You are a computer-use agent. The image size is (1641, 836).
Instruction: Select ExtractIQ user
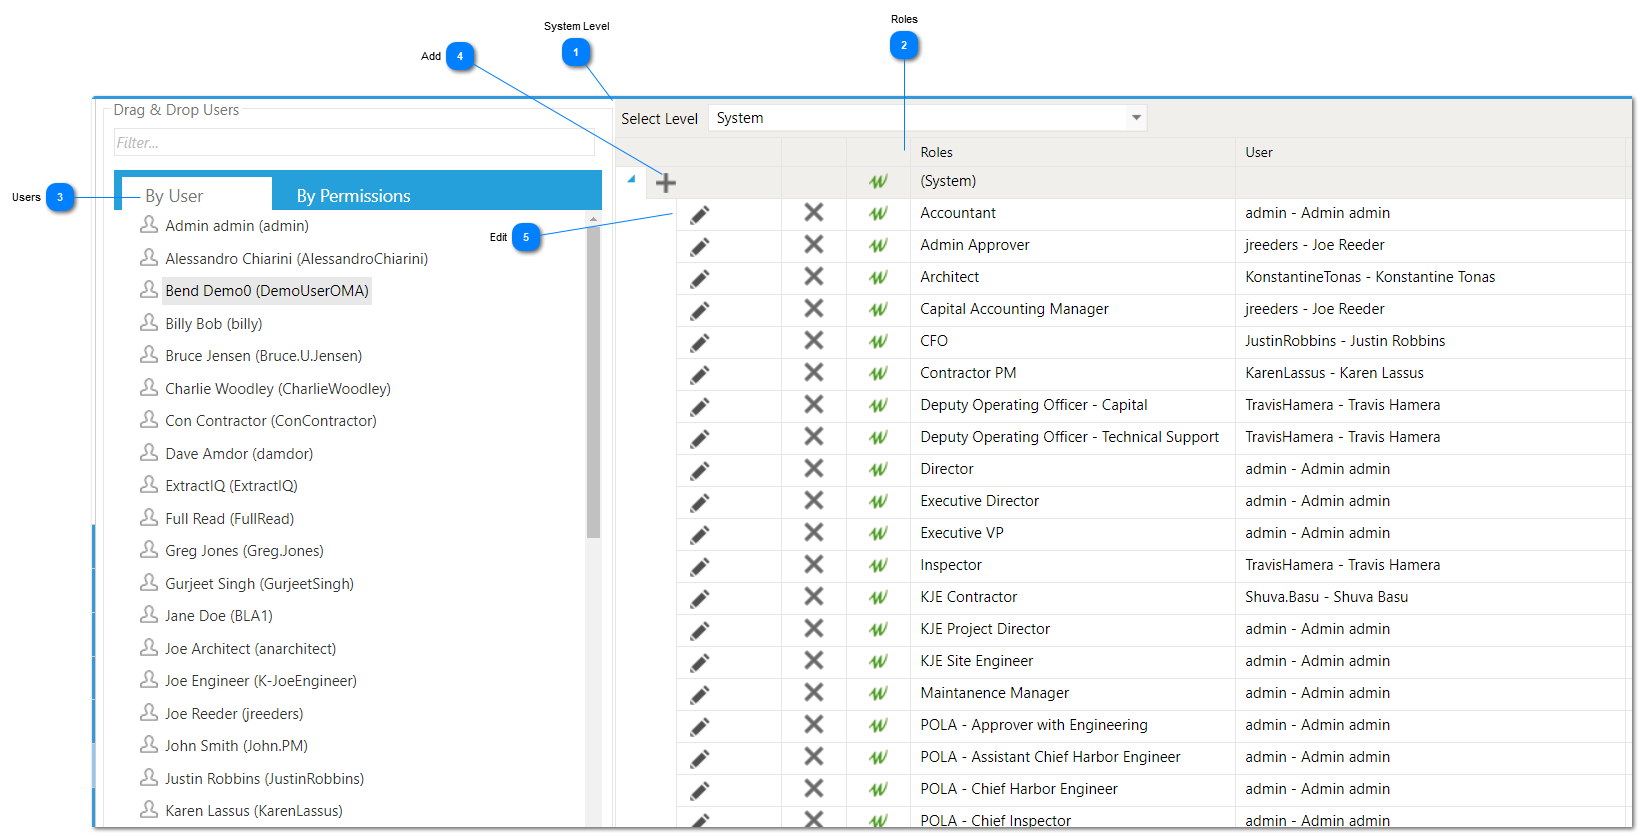tap(231, 486)
